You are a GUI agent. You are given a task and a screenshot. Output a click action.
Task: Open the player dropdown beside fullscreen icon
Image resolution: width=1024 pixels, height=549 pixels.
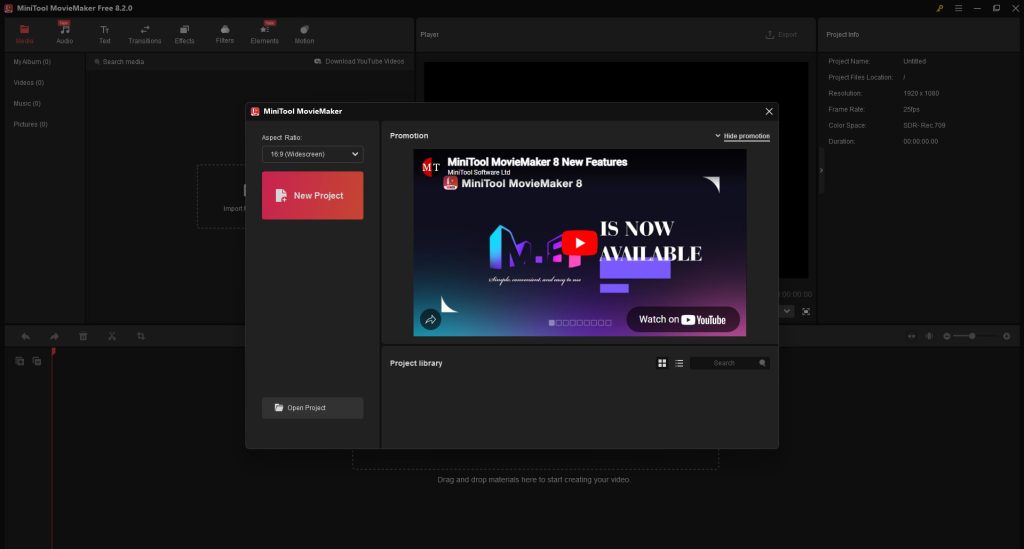click(788, 311)
